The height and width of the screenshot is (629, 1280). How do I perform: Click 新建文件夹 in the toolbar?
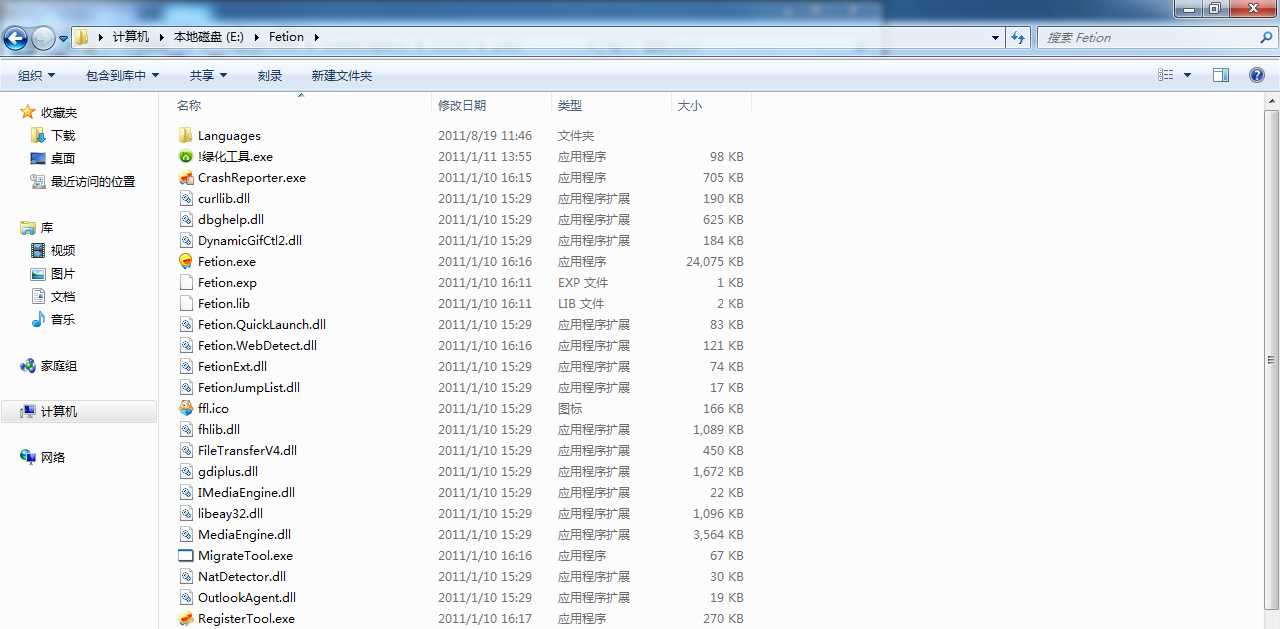point(342,75)
